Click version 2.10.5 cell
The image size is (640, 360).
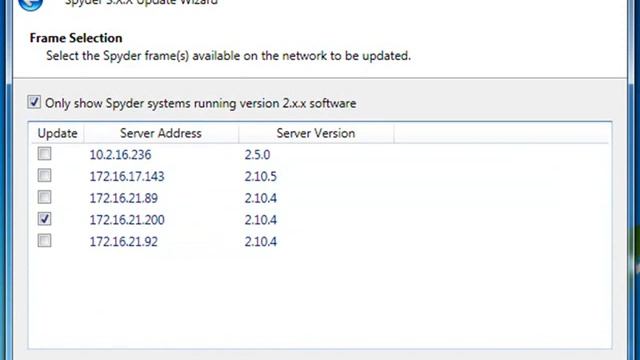point(260,177)
